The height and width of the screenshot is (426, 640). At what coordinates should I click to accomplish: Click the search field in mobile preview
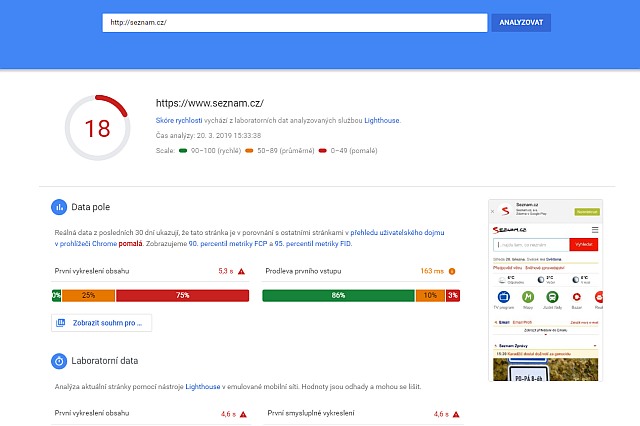(531, 244)
